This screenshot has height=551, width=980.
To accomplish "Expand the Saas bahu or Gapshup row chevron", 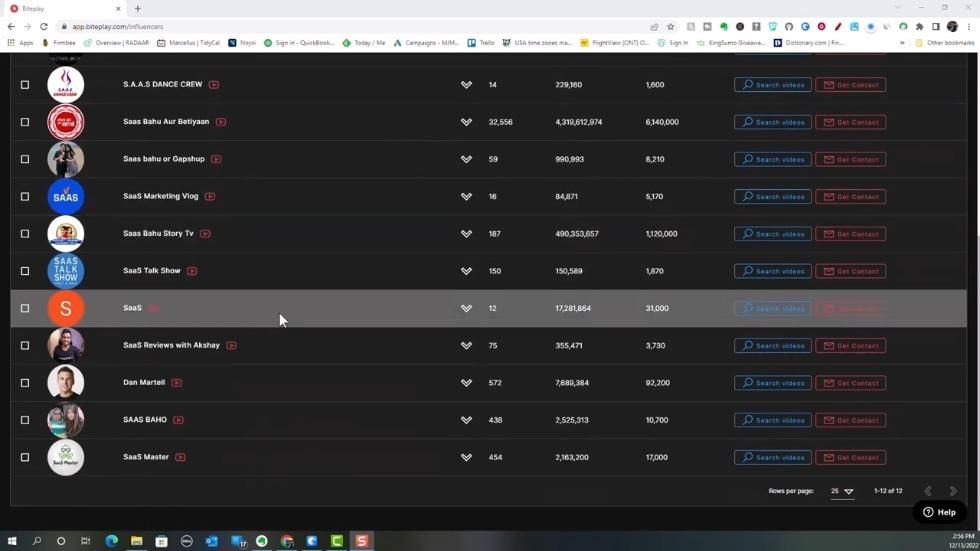I will [466, 159].
